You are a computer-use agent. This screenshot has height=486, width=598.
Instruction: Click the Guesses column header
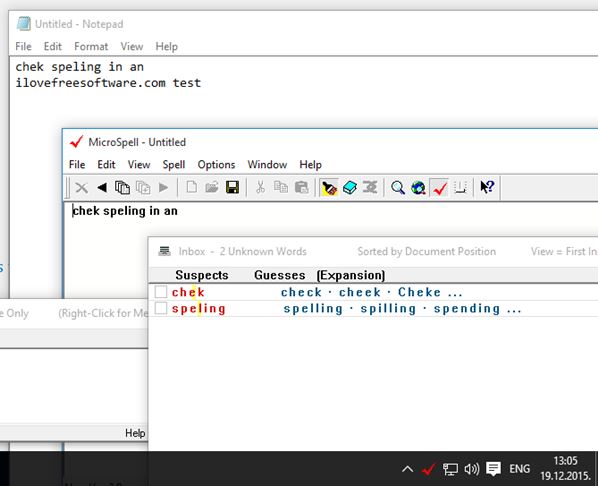[280, 275]
